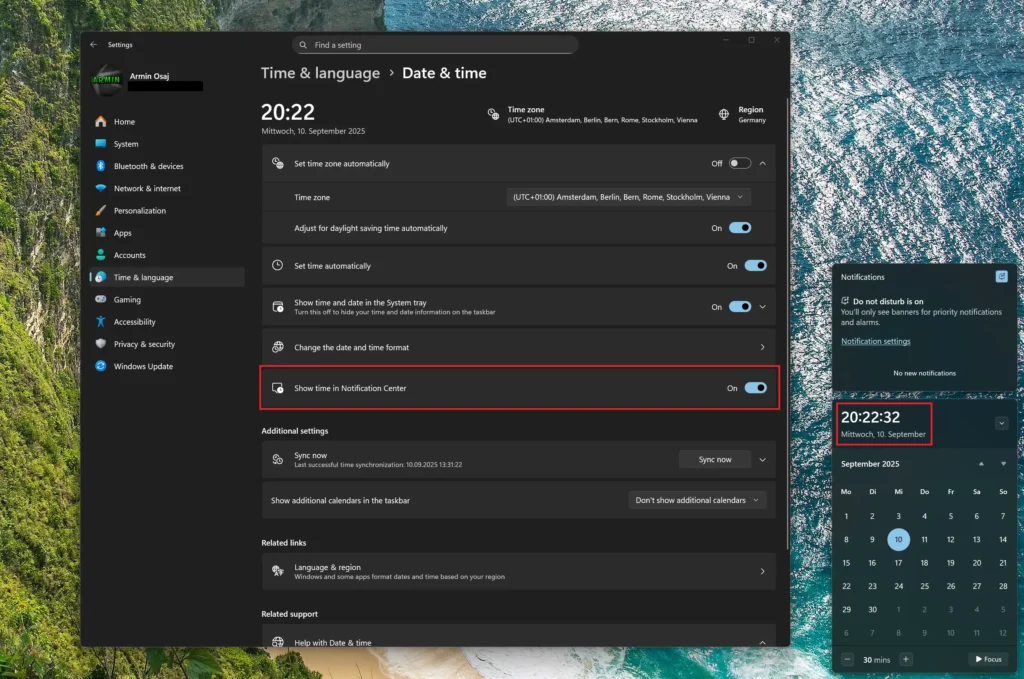
Task: Select day 10 in the calendar
Action: 898,539
